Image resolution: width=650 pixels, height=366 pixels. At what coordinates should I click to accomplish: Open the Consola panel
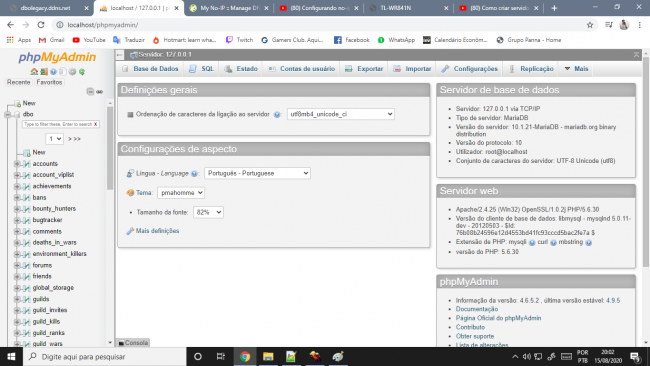[133, 343]
